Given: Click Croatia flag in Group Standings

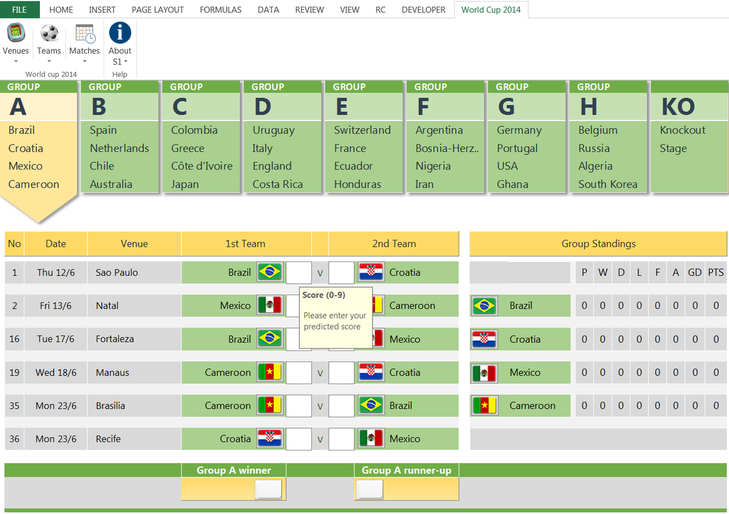Looking at the screenshot, I should coord(484,339).
